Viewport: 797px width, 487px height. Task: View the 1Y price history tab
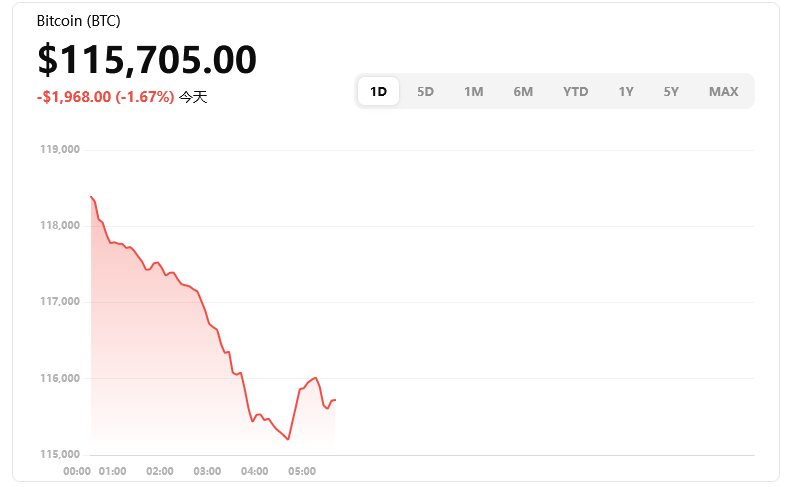click(x=625, y=91)
